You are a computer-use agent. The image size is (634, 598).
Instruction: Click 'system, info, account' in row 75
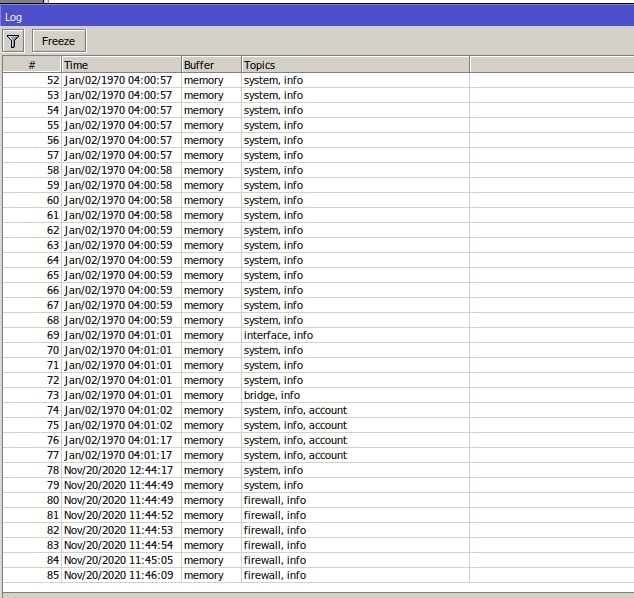click(295, 425)
